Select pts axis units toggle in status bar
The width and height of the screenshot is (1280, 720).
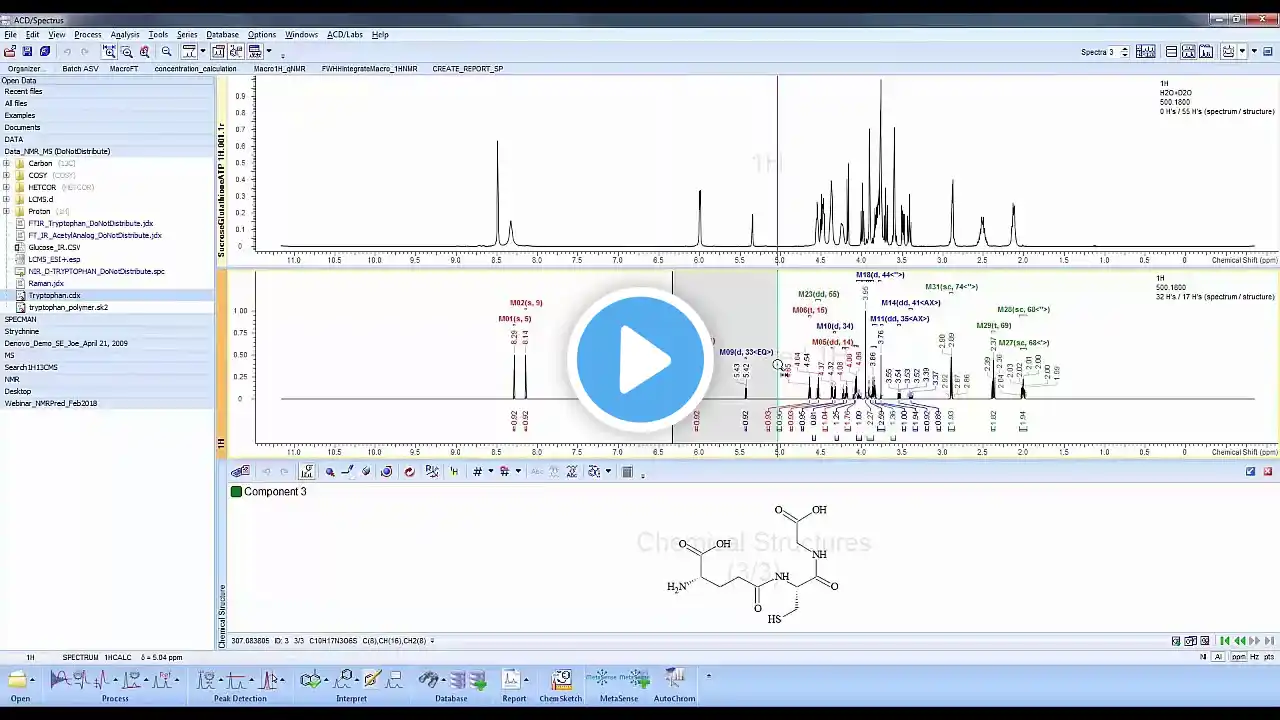pyautogui.click(x=1269, y=657)
